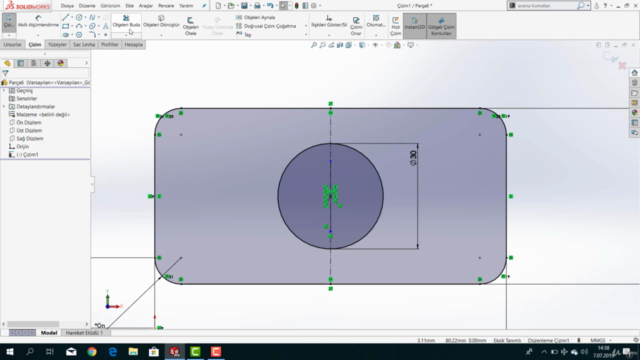The image size is (640, 360).
Task: Choose the Polygon sketch tool
Action: [x=79, y=35]
